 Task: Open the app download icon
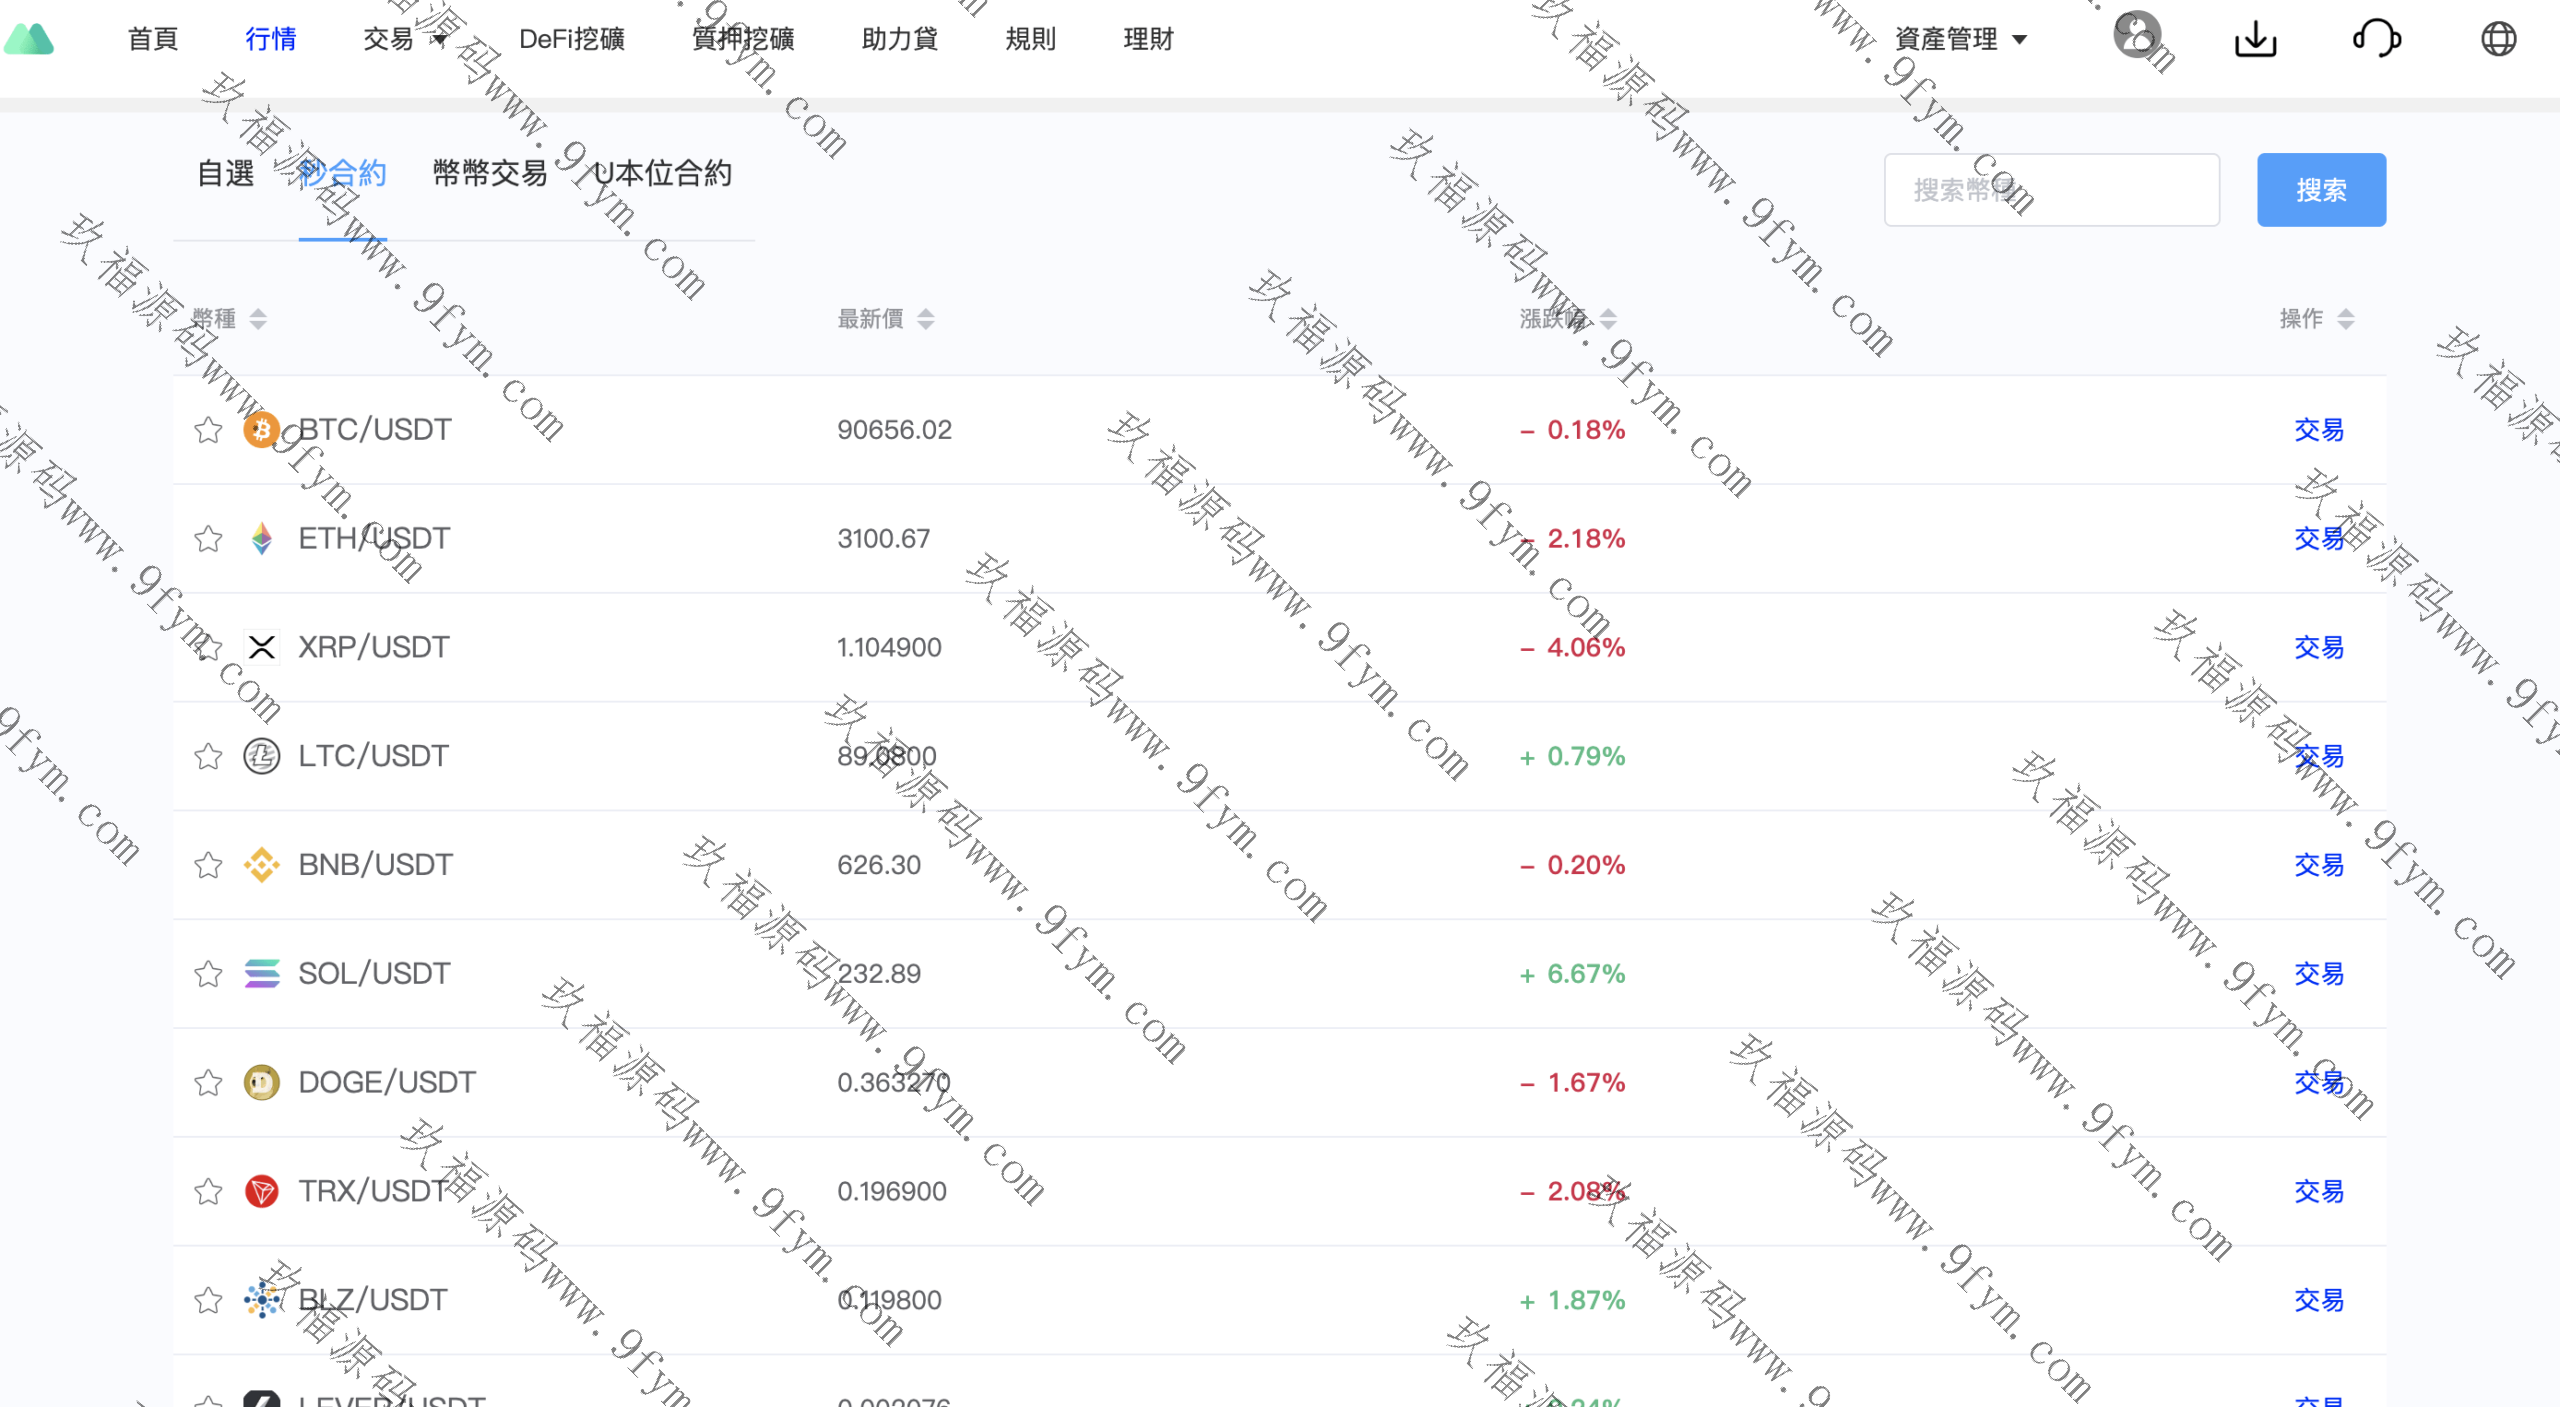click(2255, 39)
